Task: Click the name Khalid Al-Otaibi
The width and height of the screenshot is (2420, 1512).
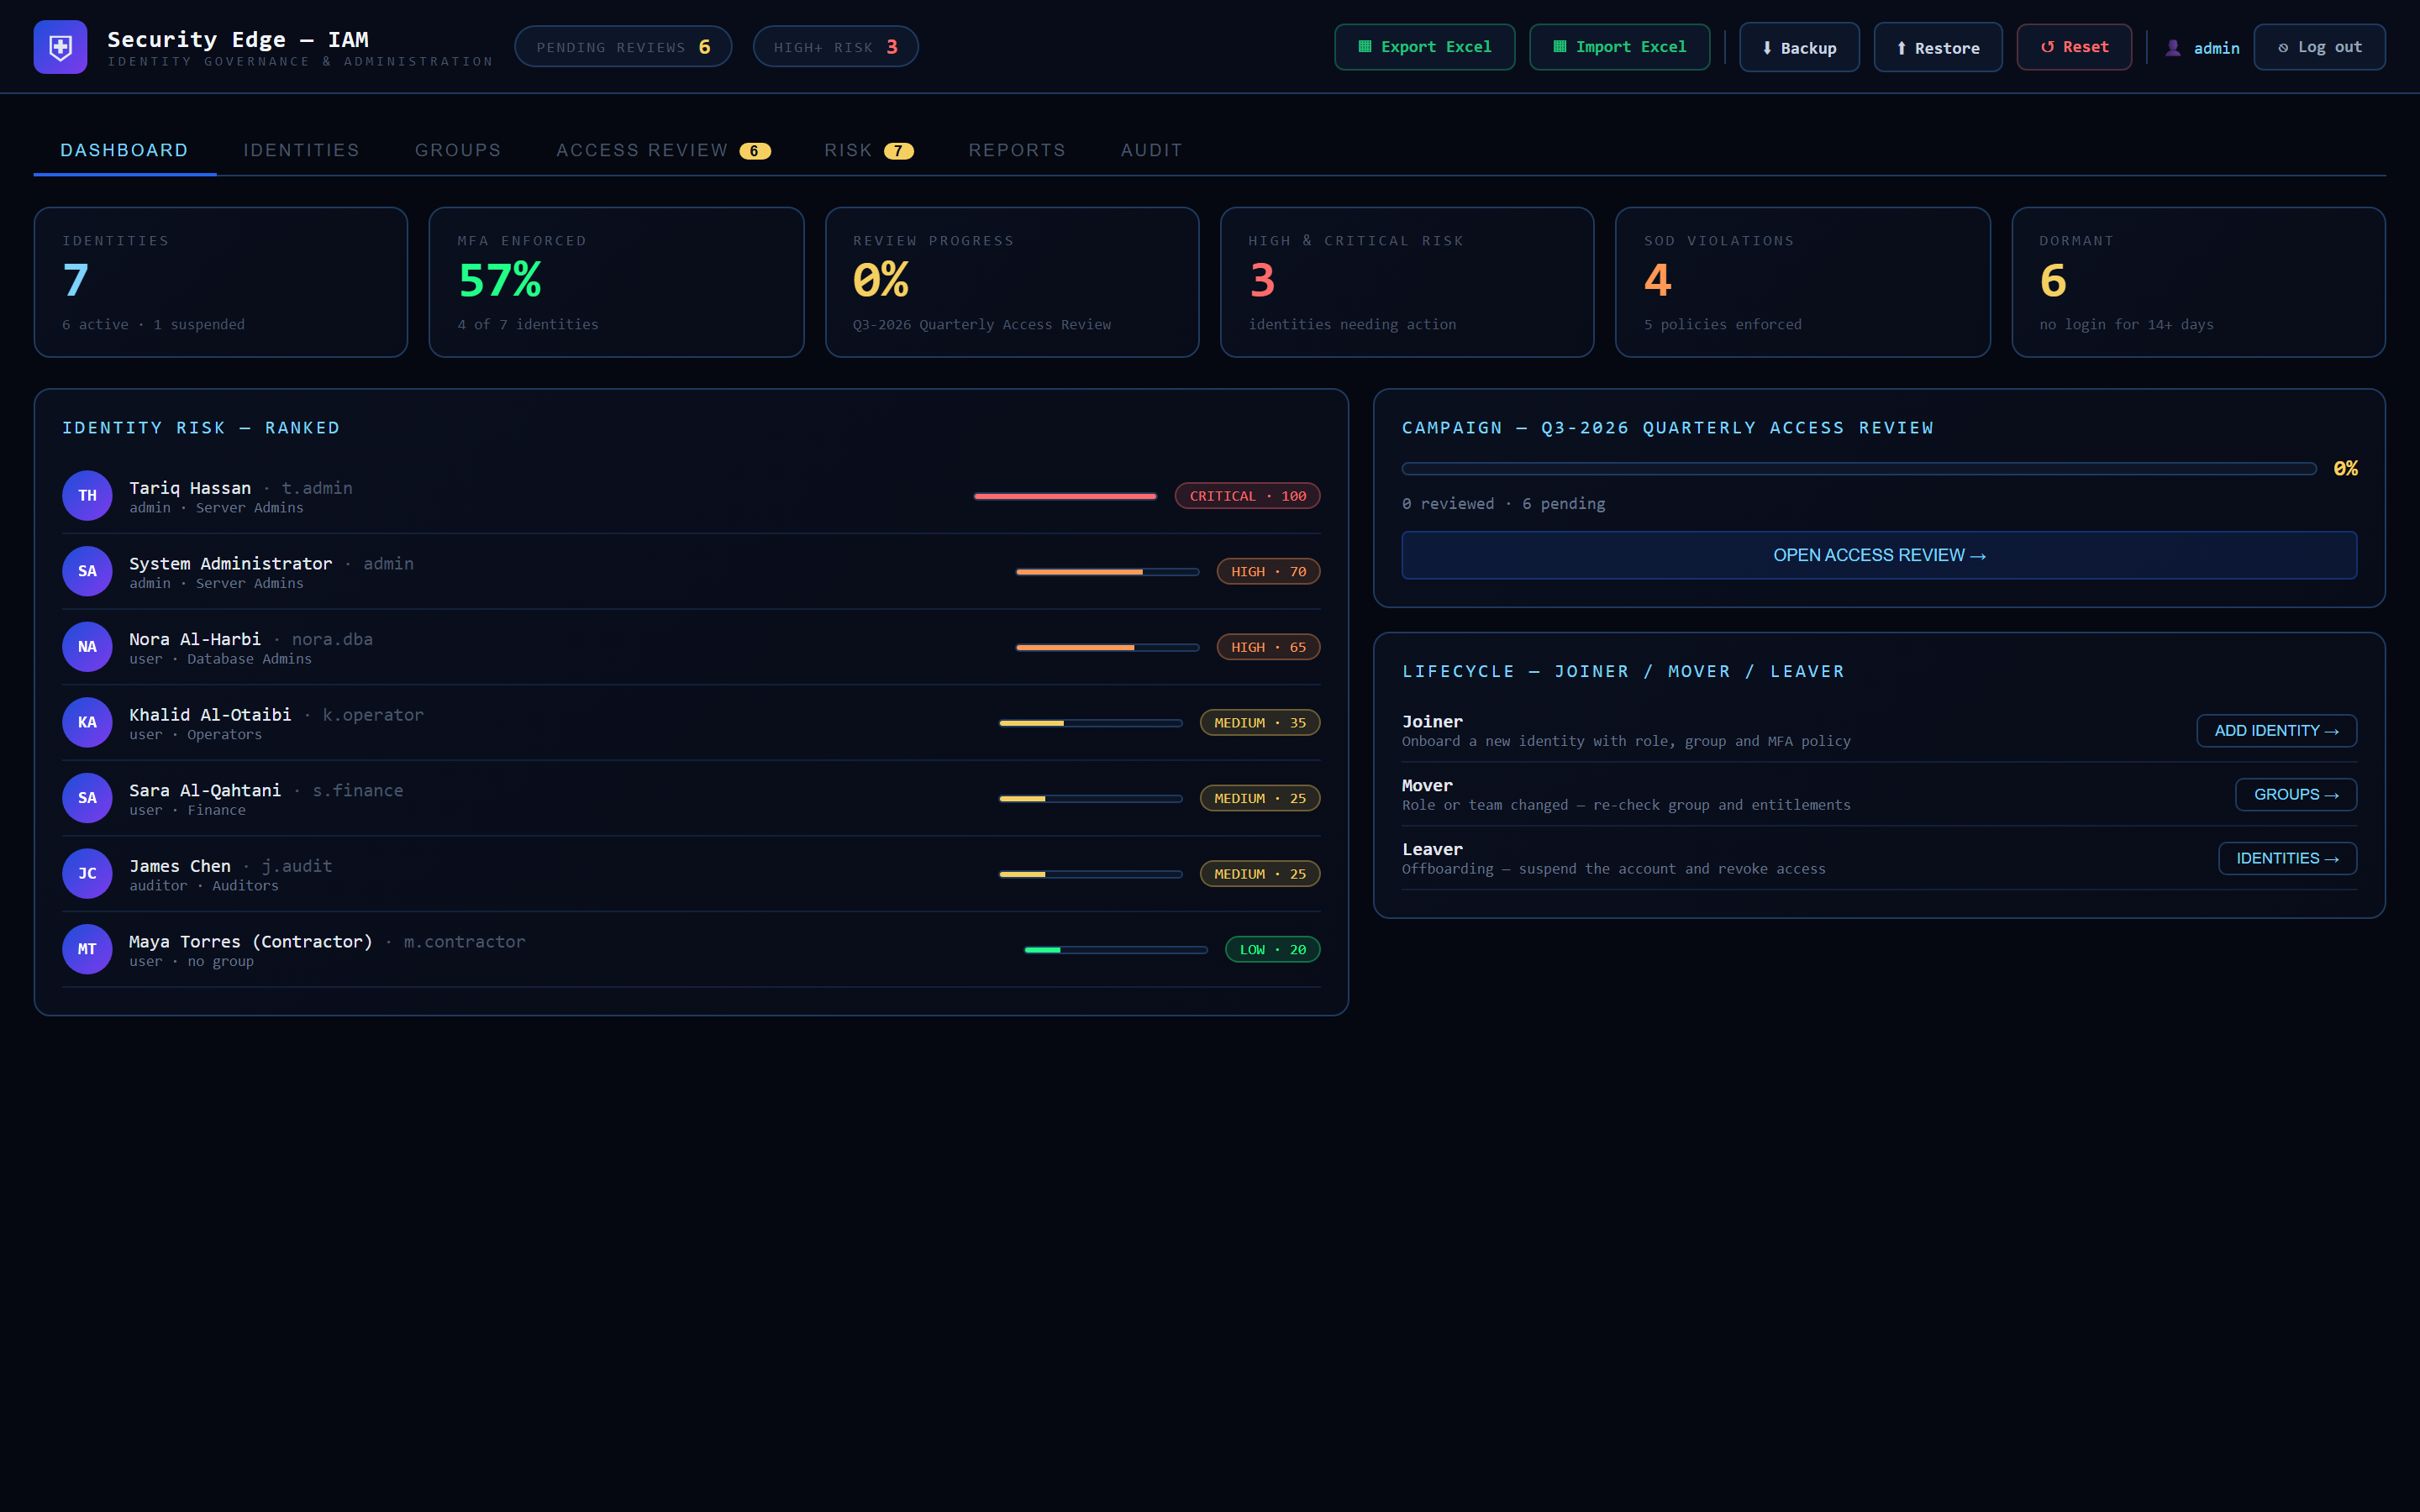Action: click(210, 715)
